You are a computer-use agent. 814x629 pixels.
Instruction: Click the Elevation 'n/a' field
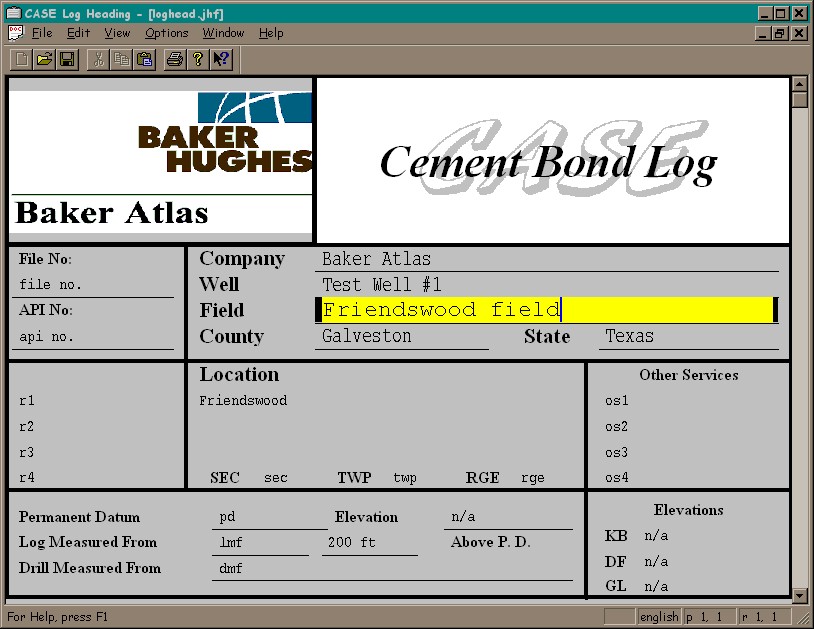508,517
